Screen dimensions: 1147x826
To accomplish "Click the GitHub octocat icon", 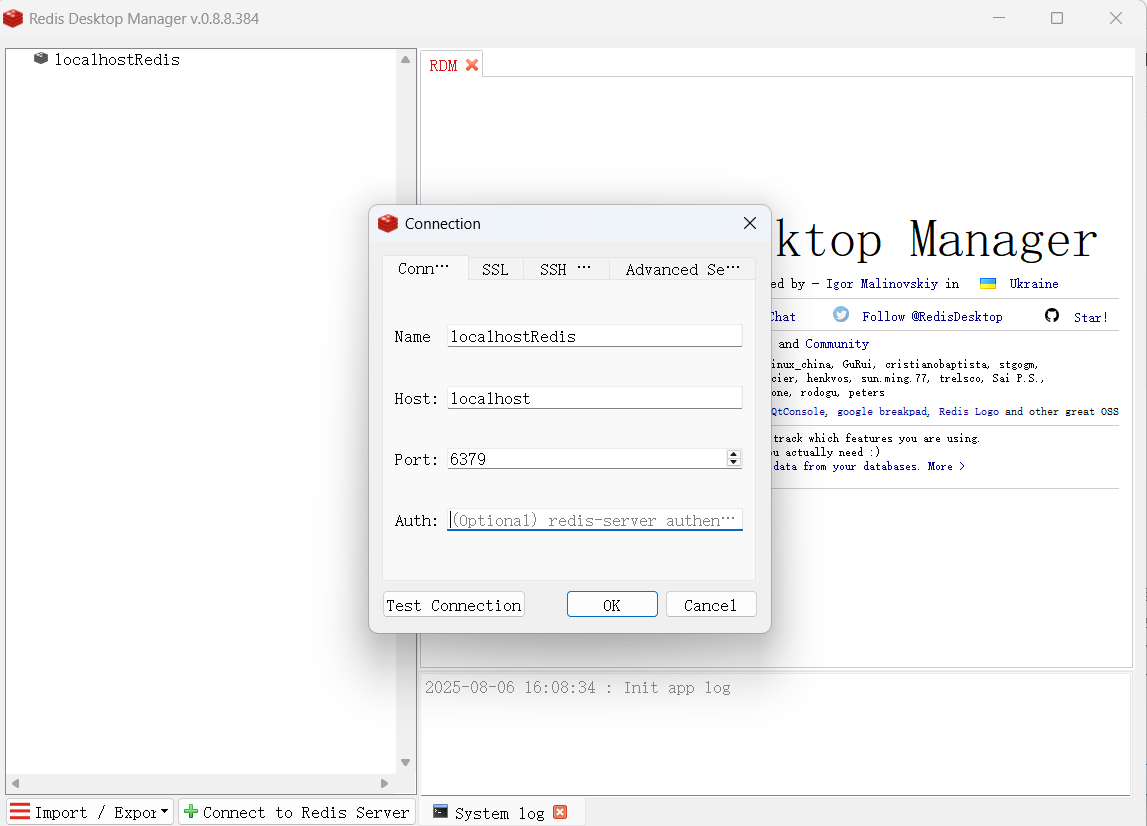I will point(1052,315).
